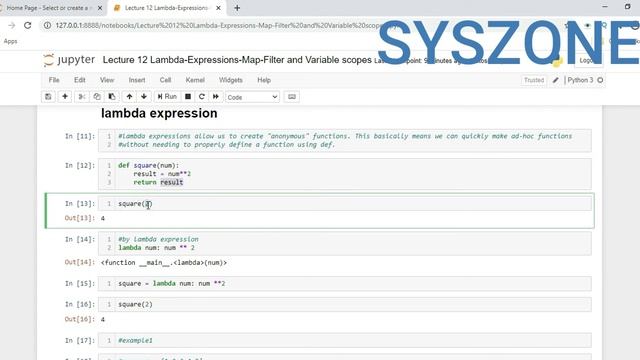This screenshot has height=360, width=640.
Task: Open the Cell menu
Action: click(x=165, y=80)
